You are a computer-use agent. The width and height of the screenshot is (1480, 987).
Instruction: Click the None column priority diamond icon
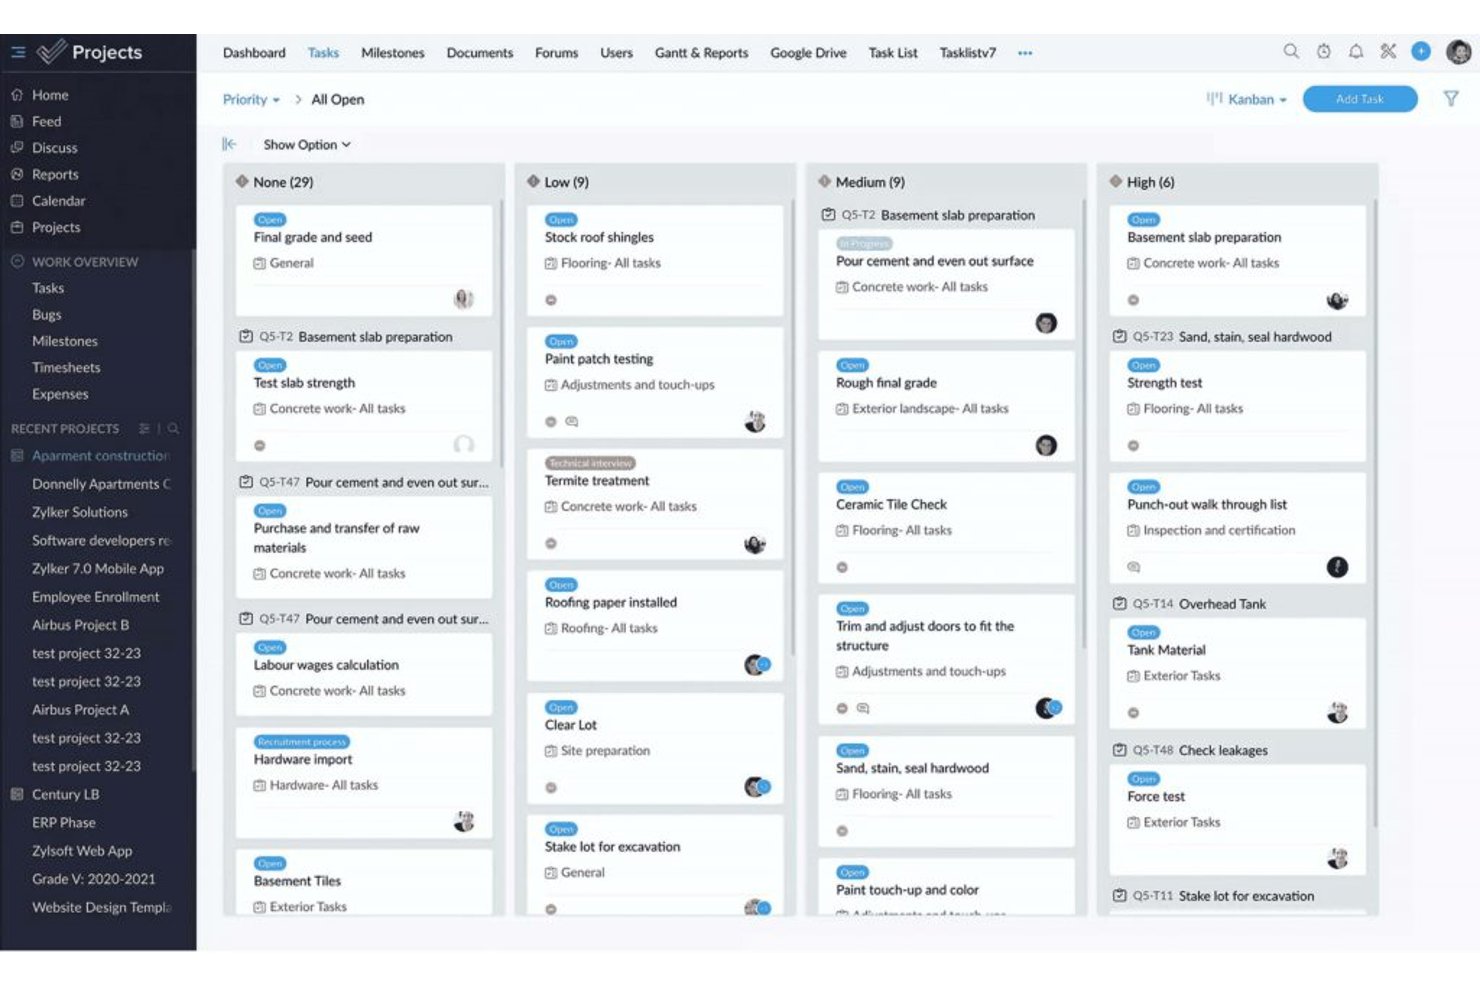click(x=242, y=181)
